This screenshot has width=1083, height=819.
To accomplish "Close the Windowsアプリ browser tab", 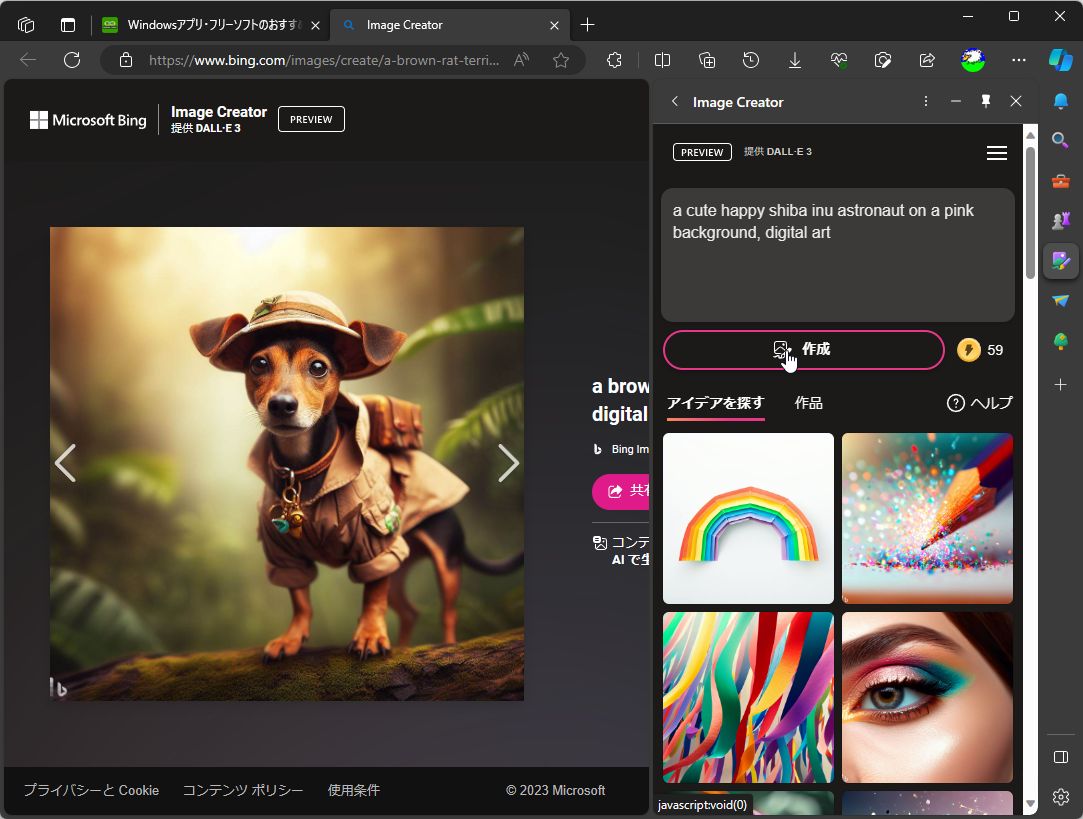I will (x=315, y=26).
